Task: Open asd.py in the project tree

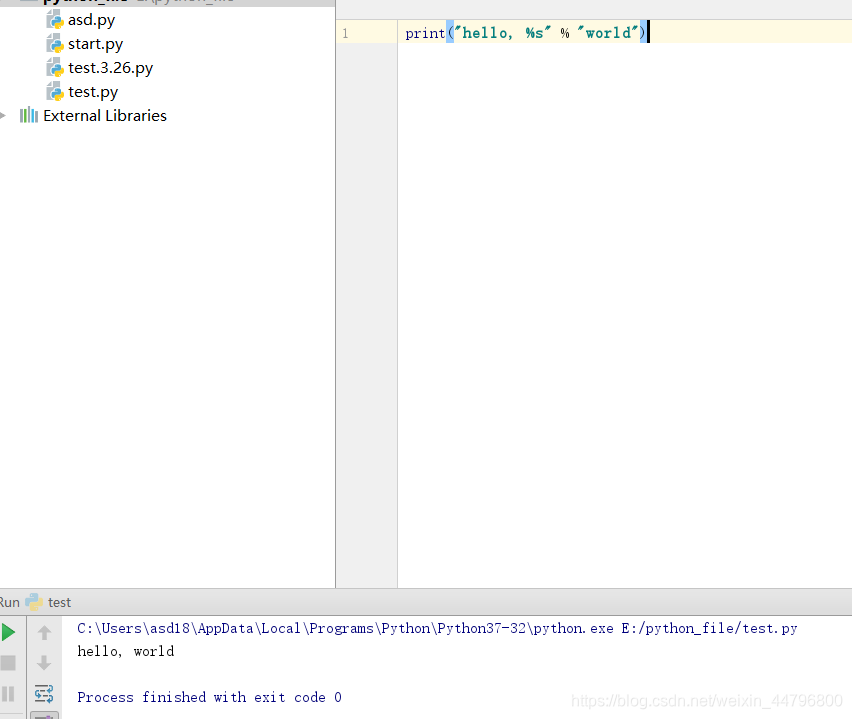Action: (91, 20)
